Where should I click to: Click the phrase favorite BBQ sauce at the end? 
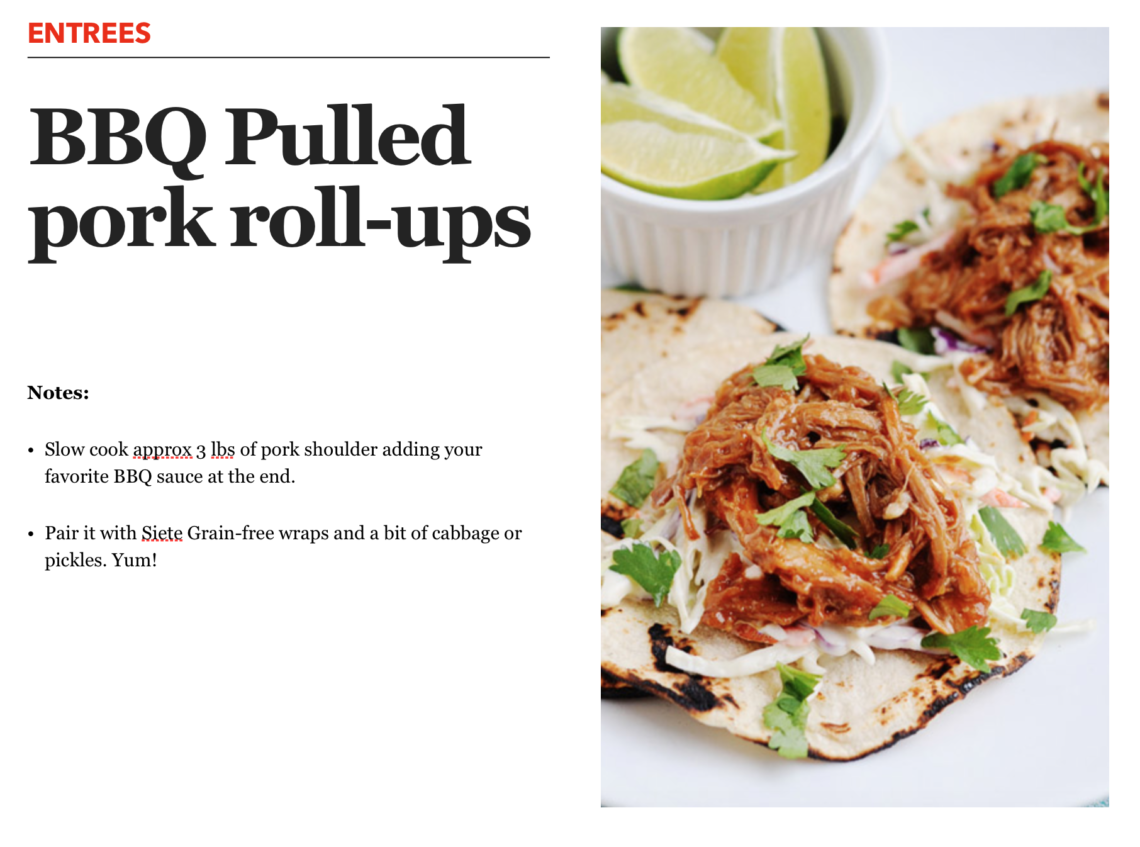tap(170, 477)
